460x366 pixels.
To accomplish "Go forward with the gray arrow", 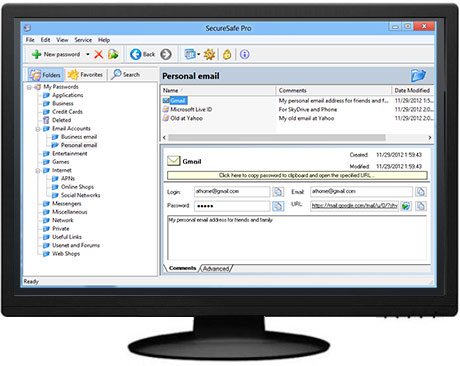I will (166, 54).
